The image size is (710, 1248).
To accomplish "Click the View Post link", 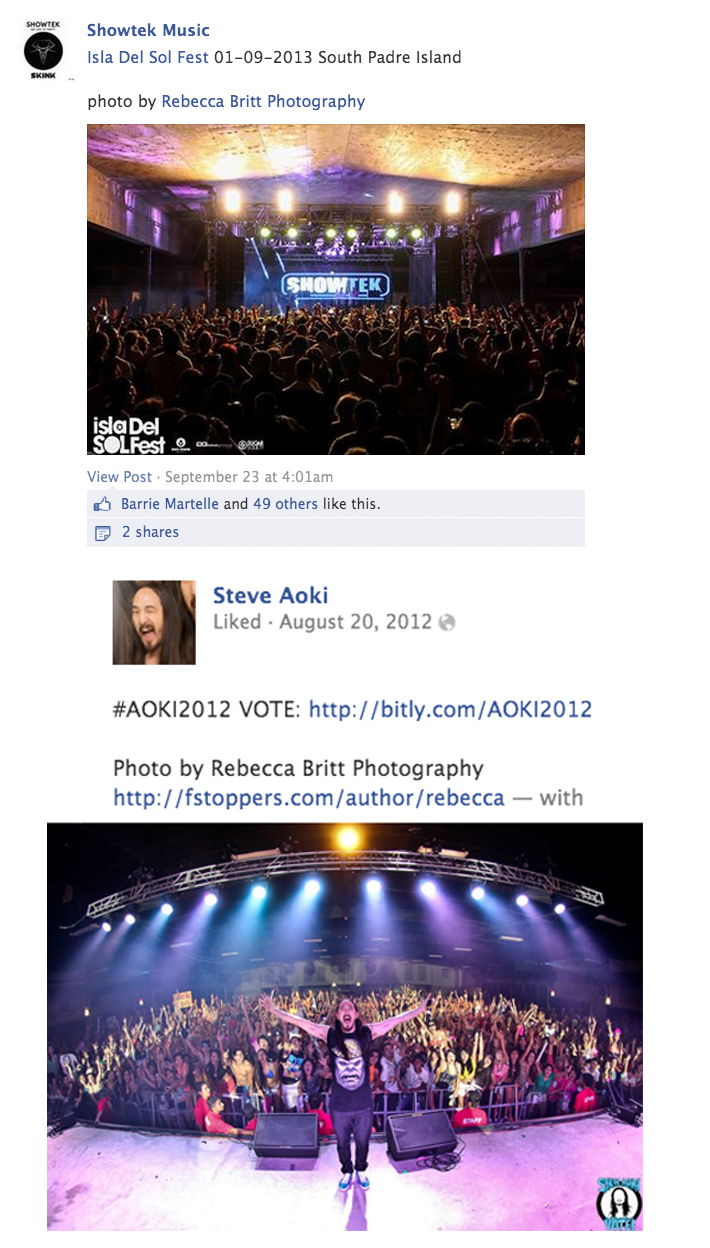I will click(120, 477).
